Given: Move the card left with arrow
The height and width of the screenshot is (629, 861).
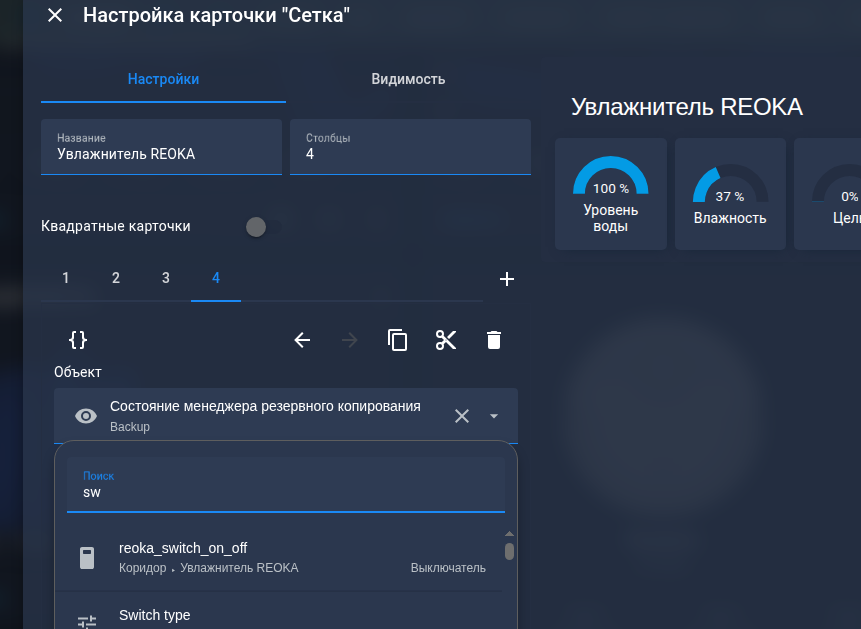Looking at the screenshot, I should tap(302, 340).
